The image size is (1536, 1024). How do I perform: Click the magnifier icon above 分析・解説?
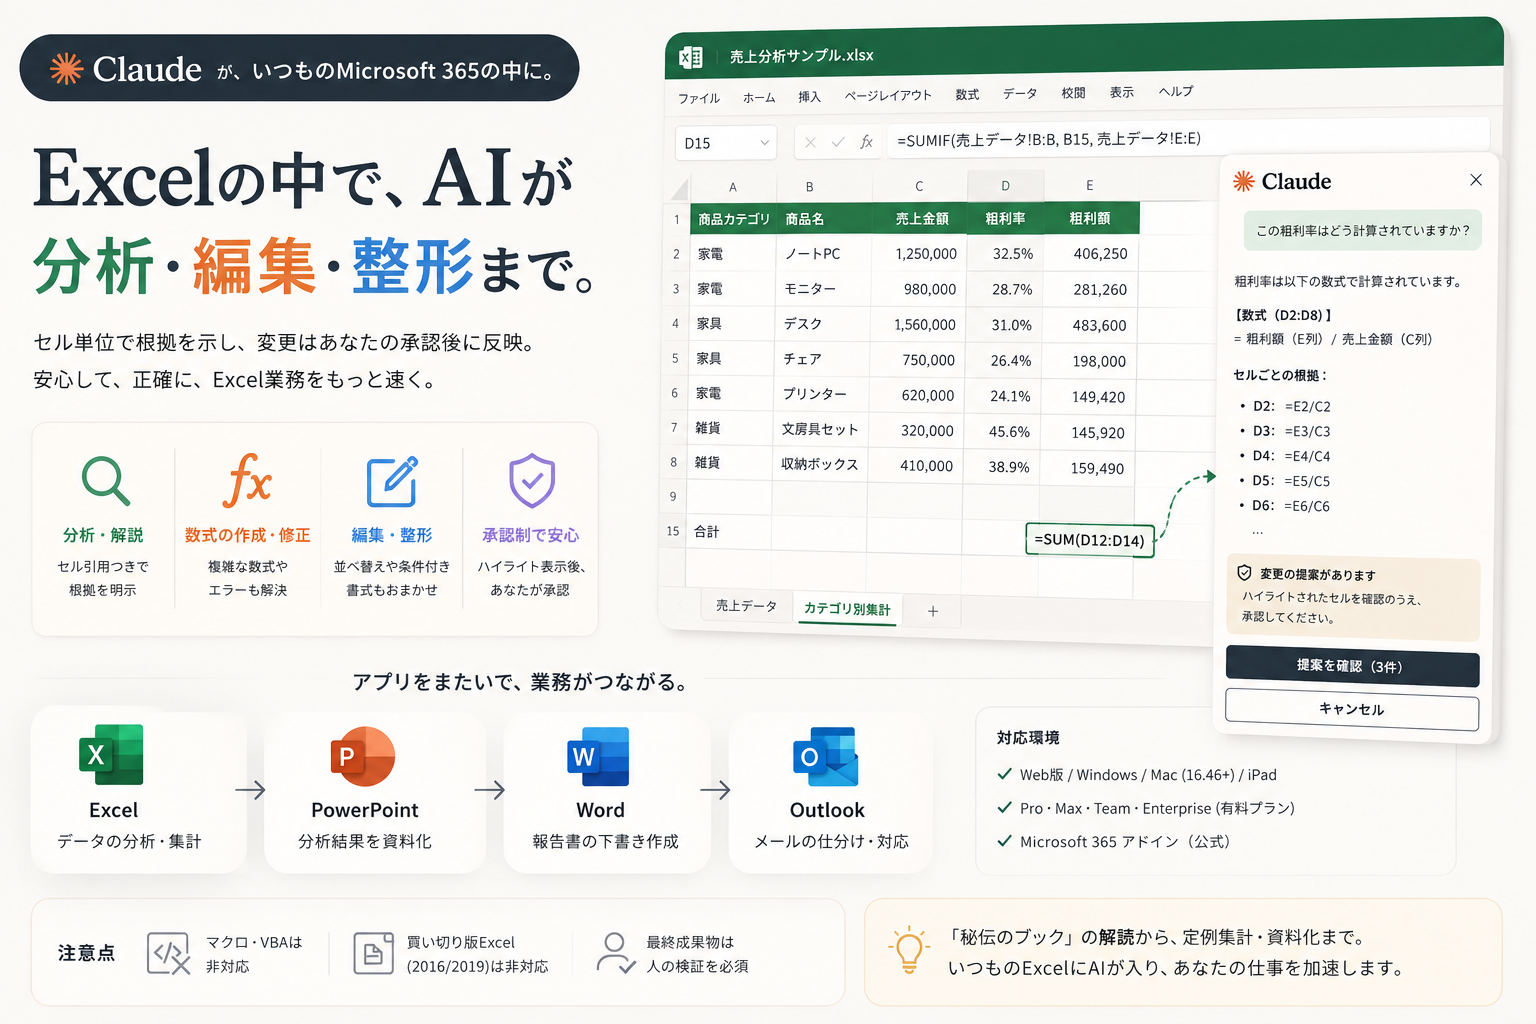click(x=105, y=481)
